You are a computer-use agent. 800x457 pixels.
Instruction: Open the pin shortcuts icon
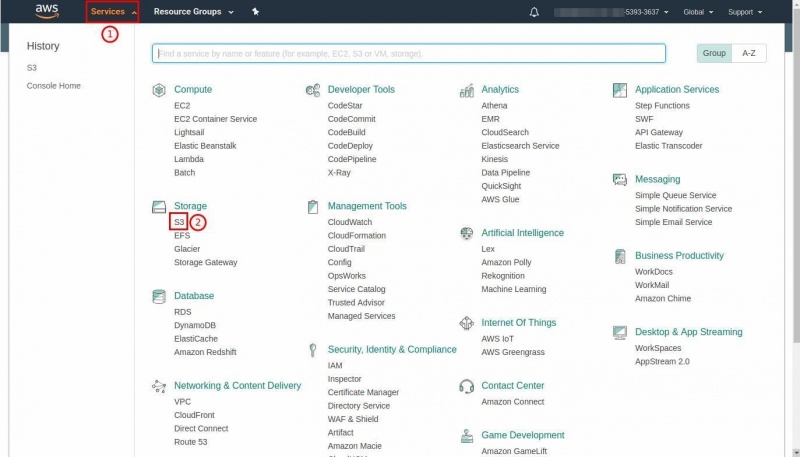pyautogui.click(x=256, y=11)
